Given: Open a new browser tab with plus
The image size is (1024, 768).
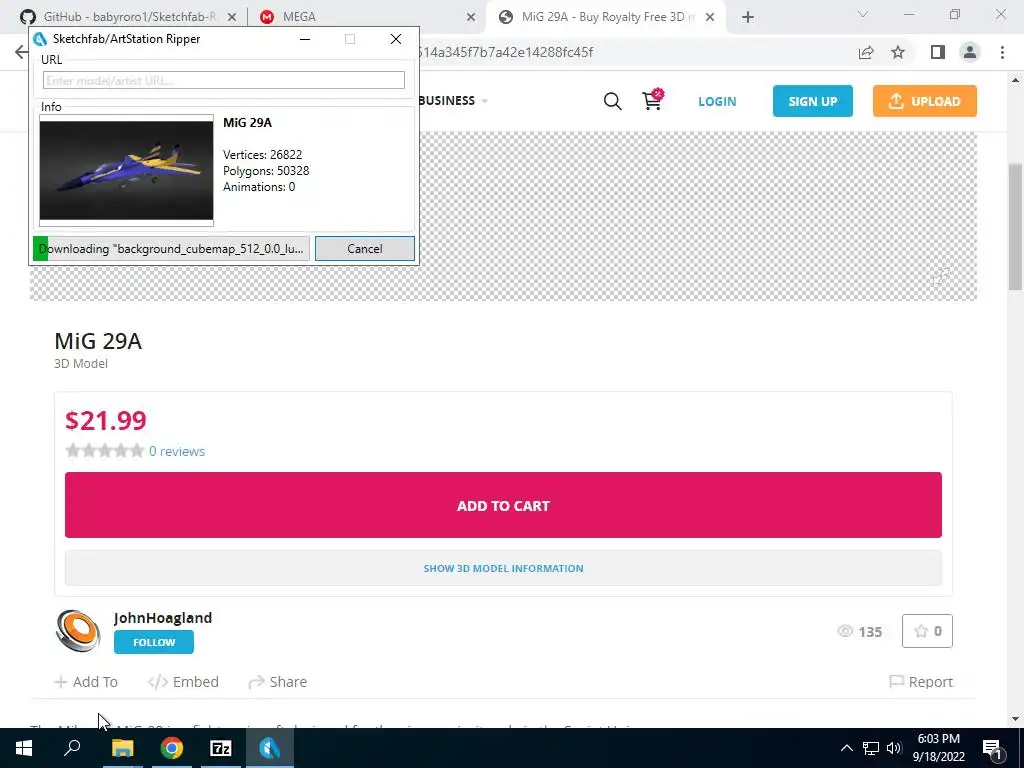Looking at the screenshot, I should (748, 17).
